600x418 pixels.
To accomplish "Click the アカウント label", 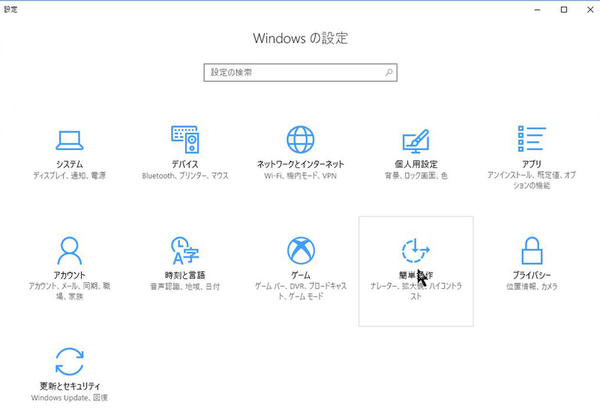I will point(69,275).
